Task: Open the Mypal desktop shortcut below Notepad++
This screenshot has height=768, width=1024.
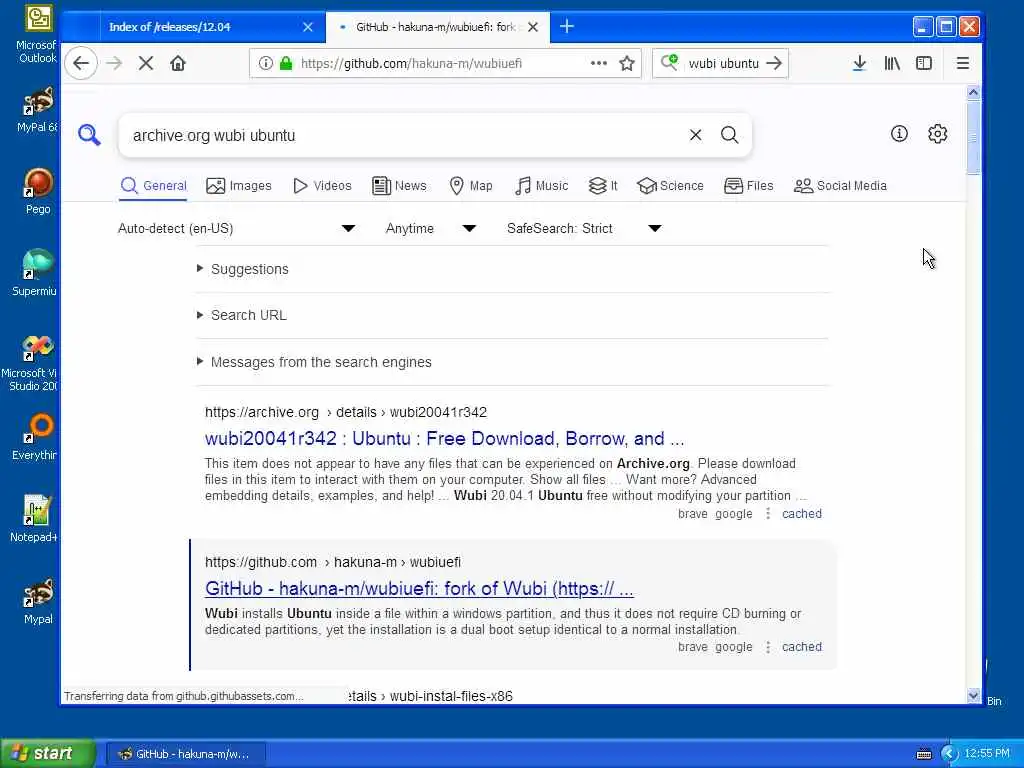Action: click(x=38, y=601)
